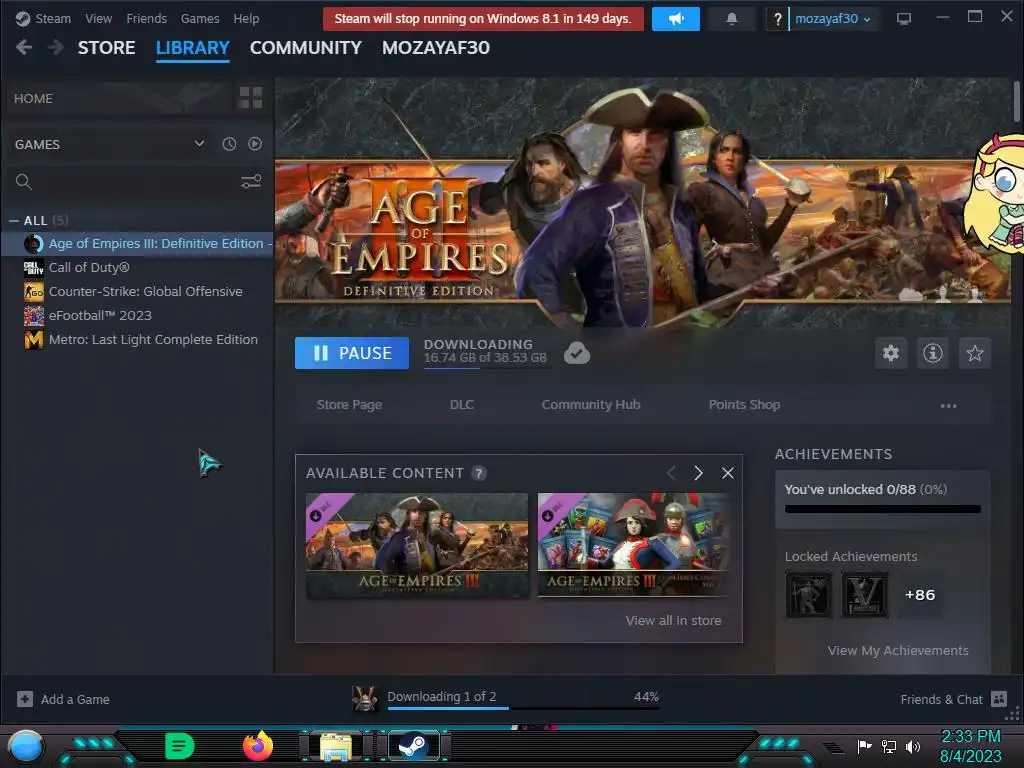The image size is (1024, 768).
Task: Go back with the left arrow
Action: click(24, 47)
